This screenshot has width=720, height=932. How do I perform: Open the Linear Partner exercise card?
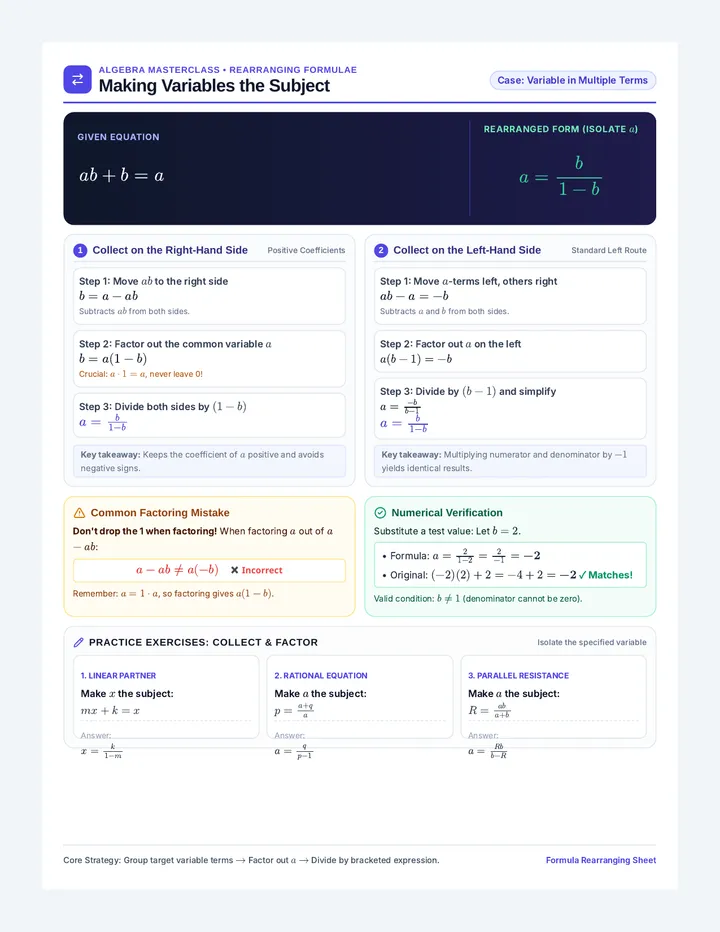[166, 697]
